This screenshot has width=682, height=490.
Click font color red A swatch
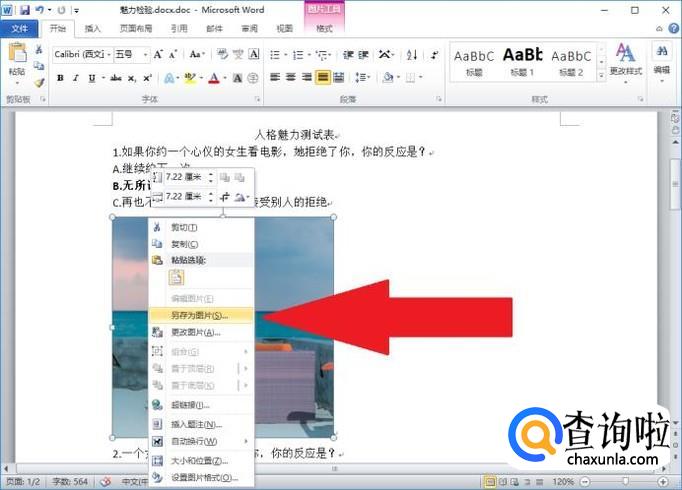click(x=214, y=78)
